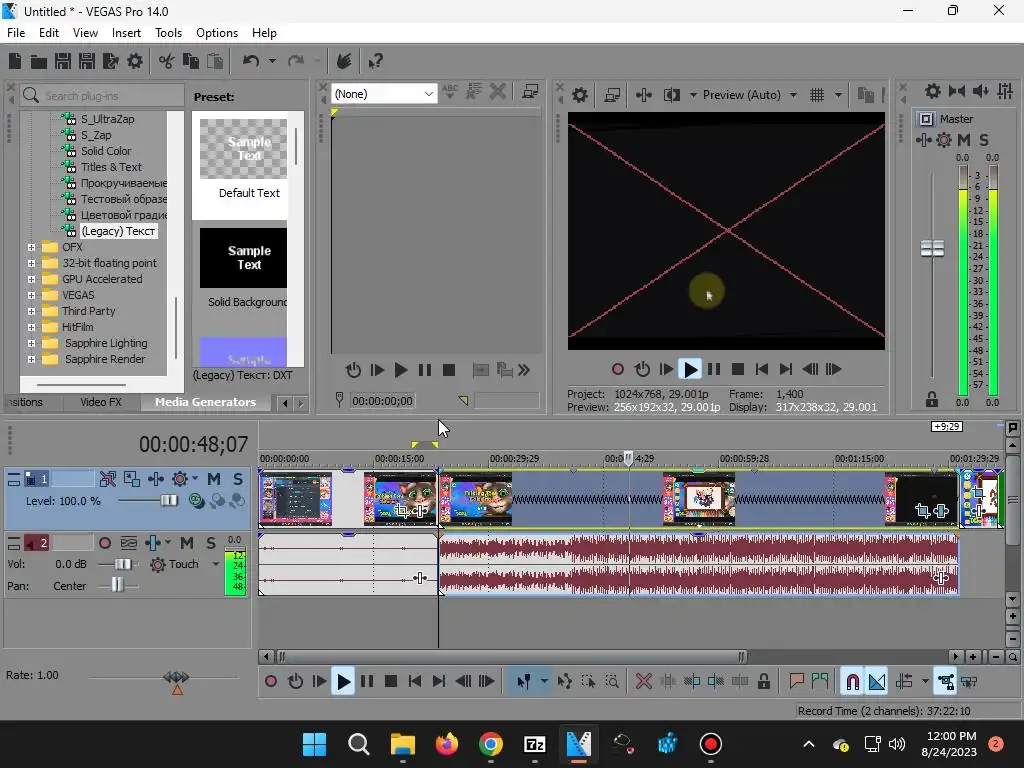Expand the 32-bit floating point folder

[x=31, y=263]
